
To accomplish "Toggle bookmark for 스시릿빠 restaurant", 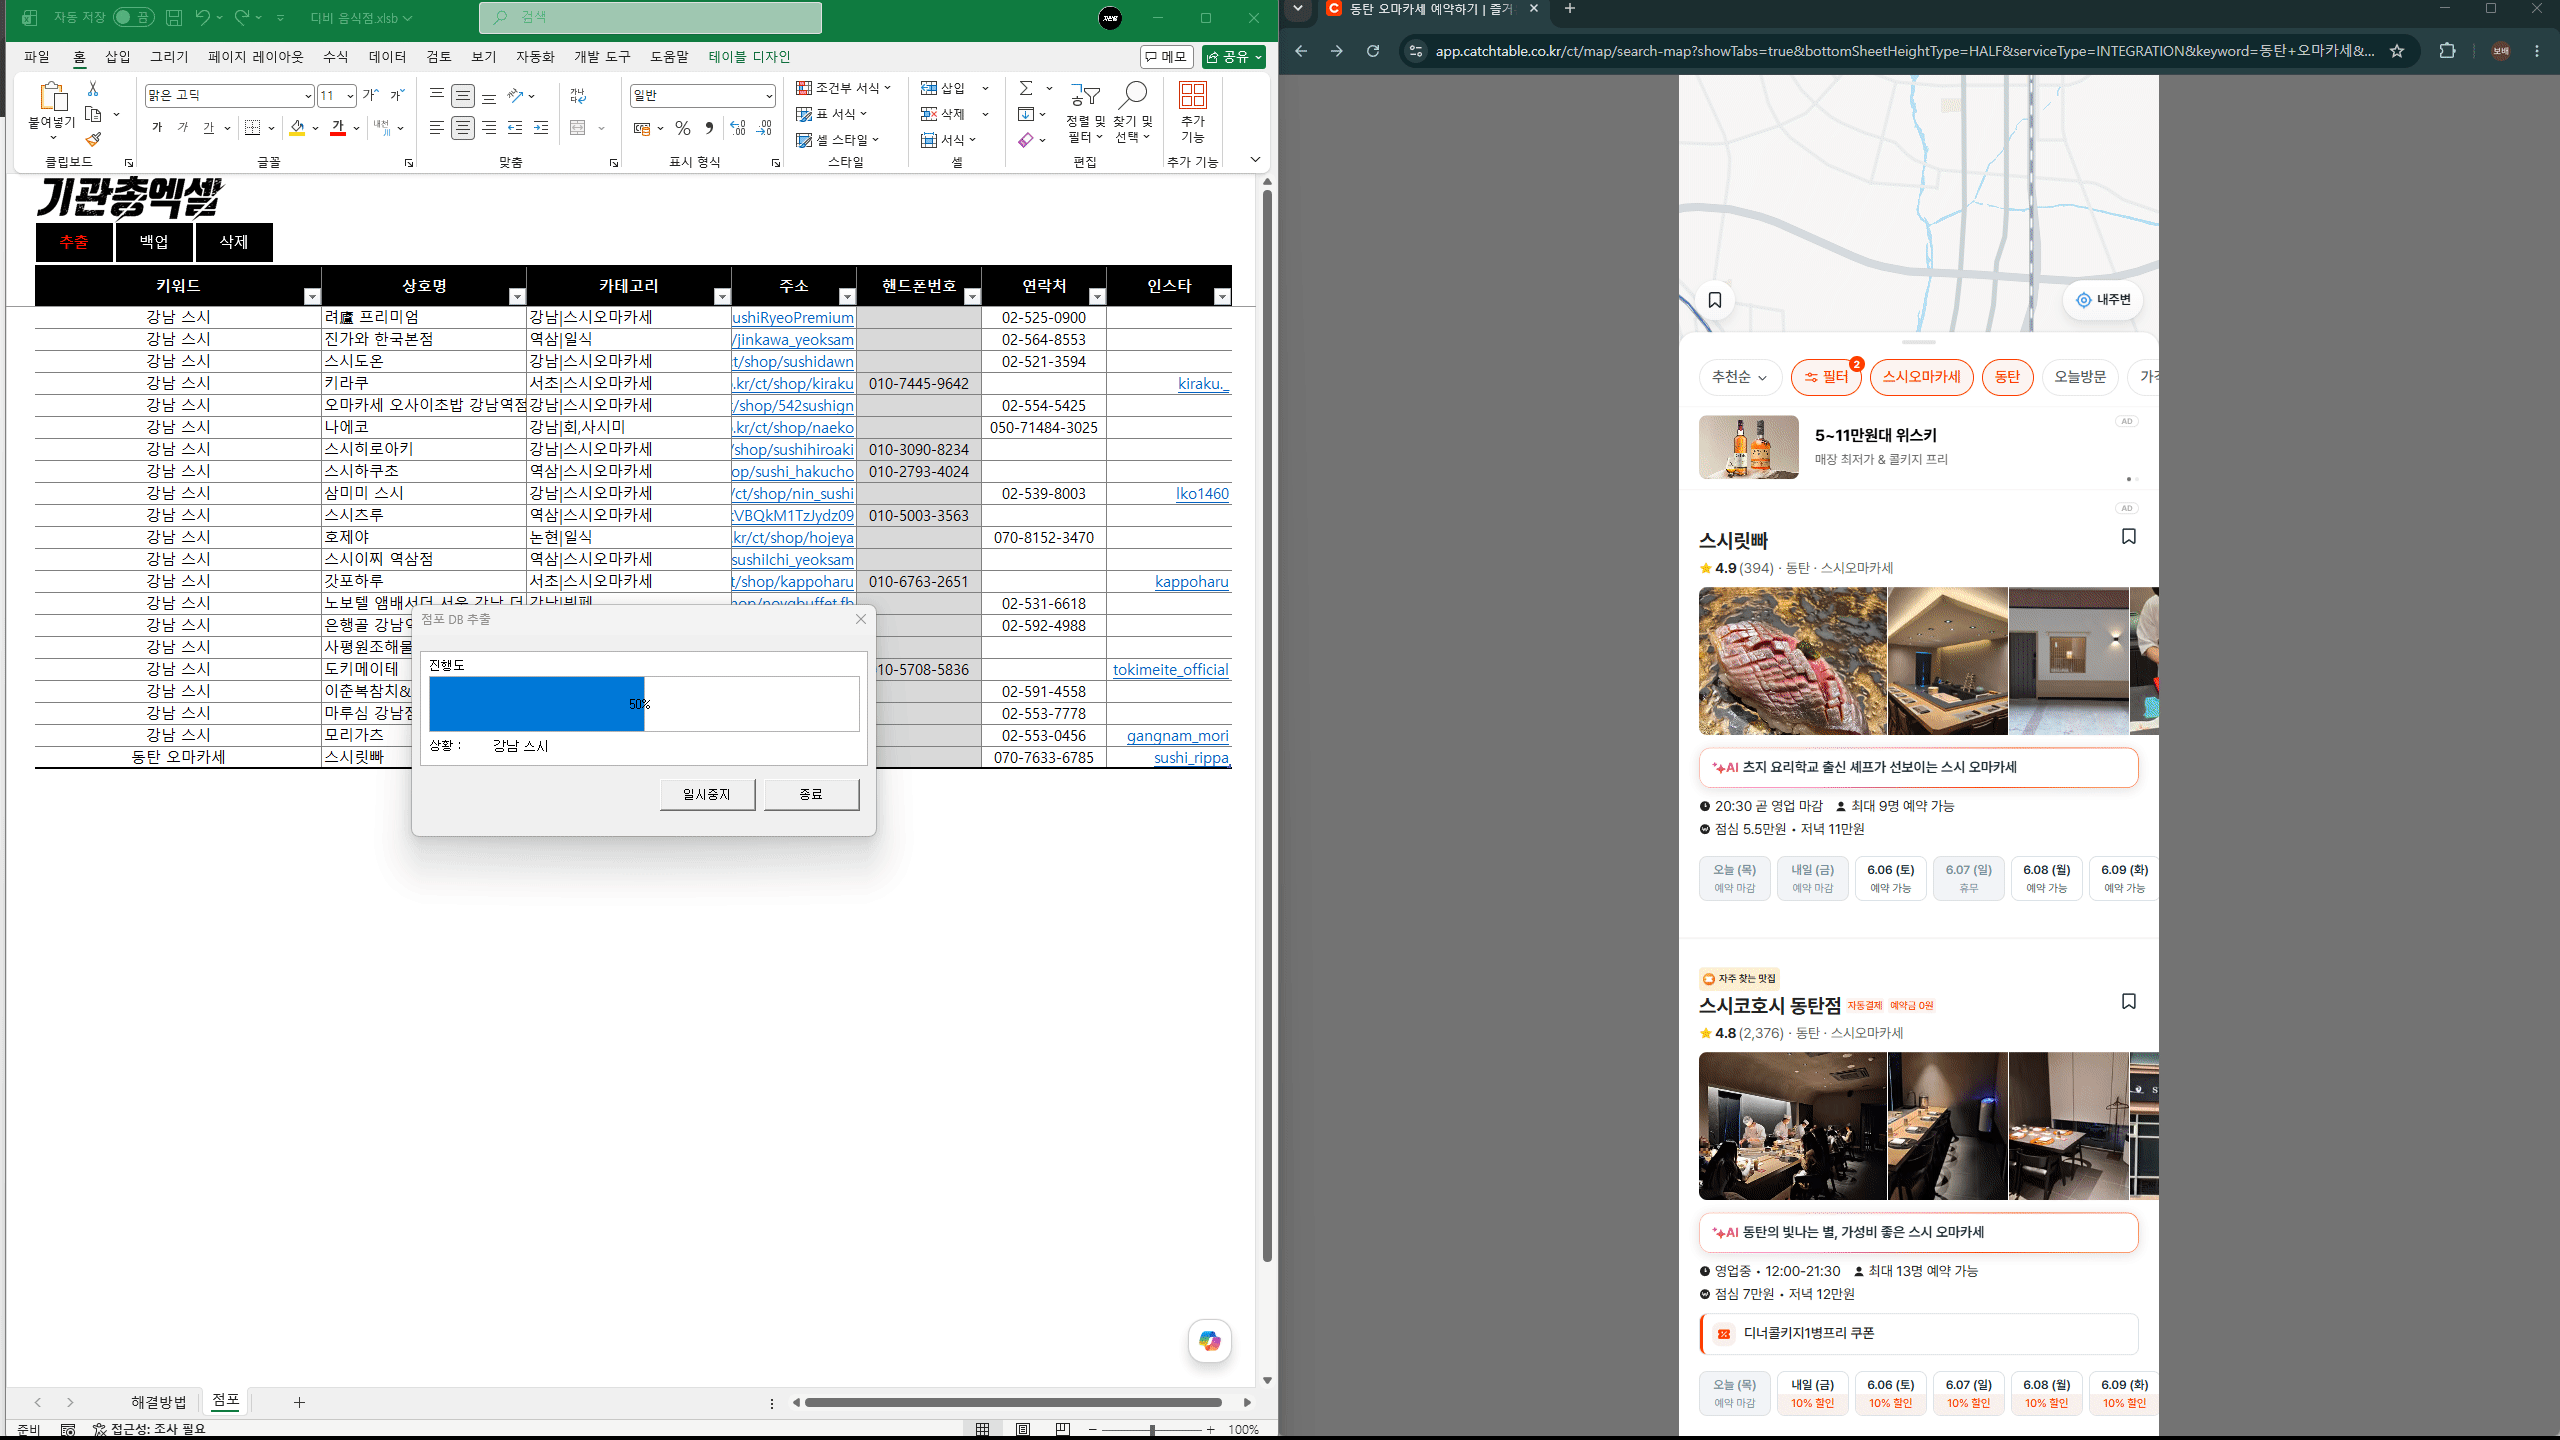I will click(2129, 537).
